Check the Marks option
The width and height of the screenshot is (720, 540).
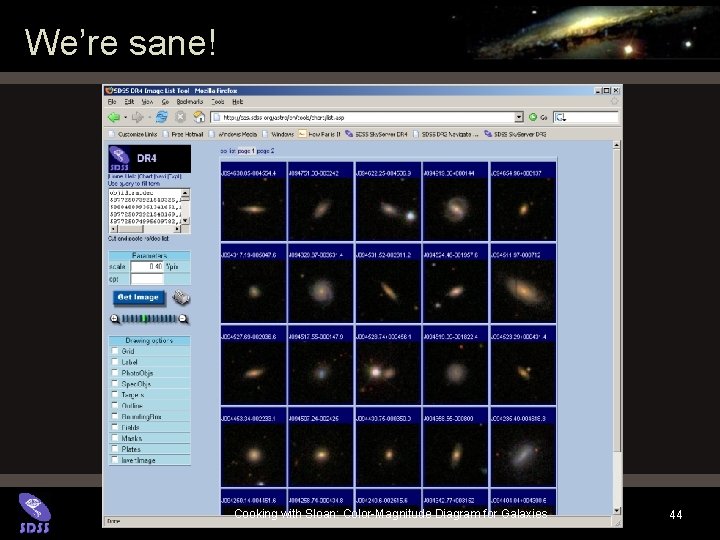(115, 438)
